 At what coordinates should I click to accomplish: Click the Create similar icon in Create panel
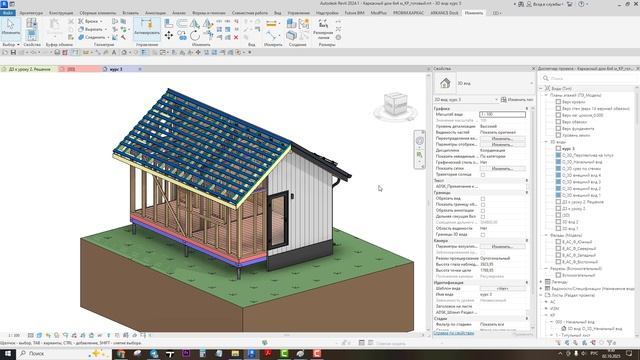pyautogui.click(x=291, y=36)
